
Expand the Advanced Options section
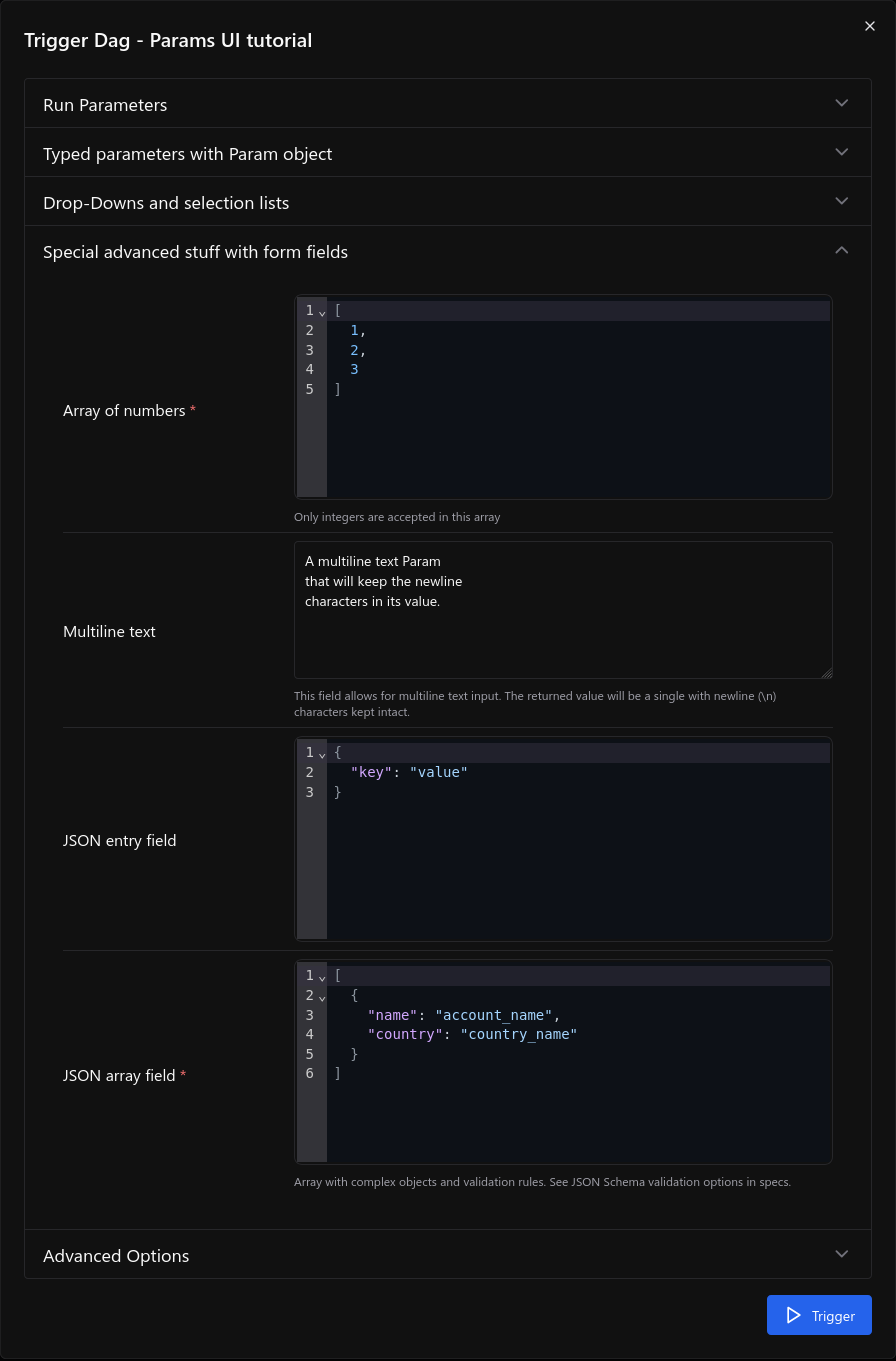coord(447,1255)
